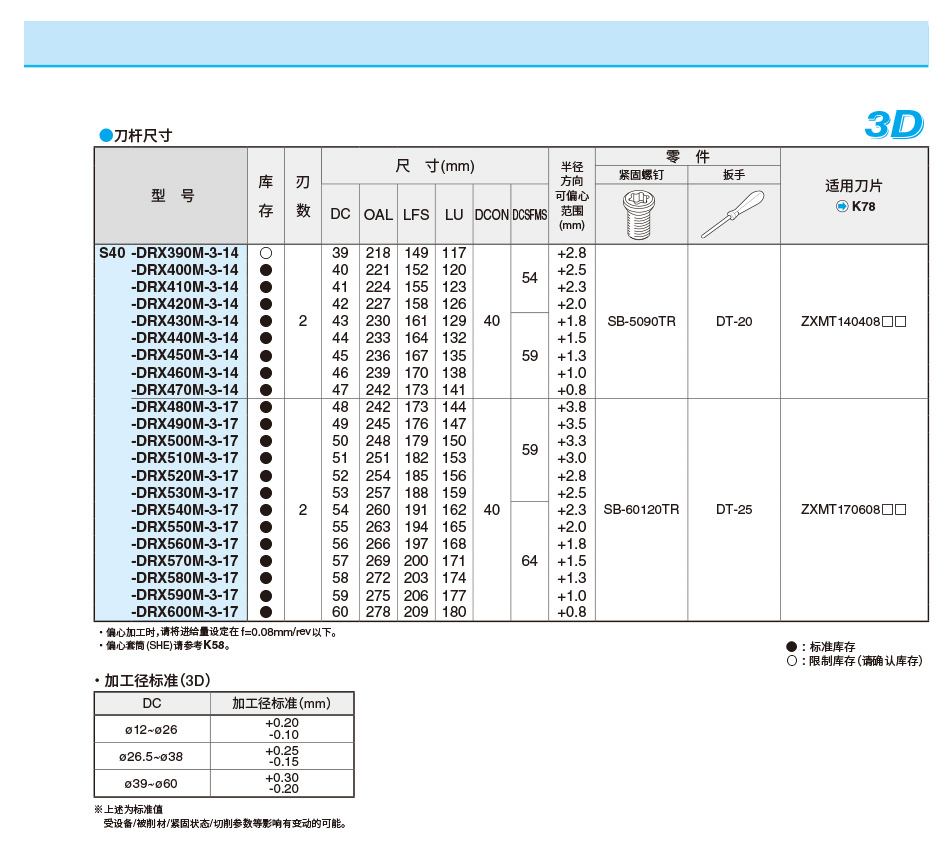The image size is (950, 855).
Task: Click the ø12~ø26 tolerance row
Action: 224,729
